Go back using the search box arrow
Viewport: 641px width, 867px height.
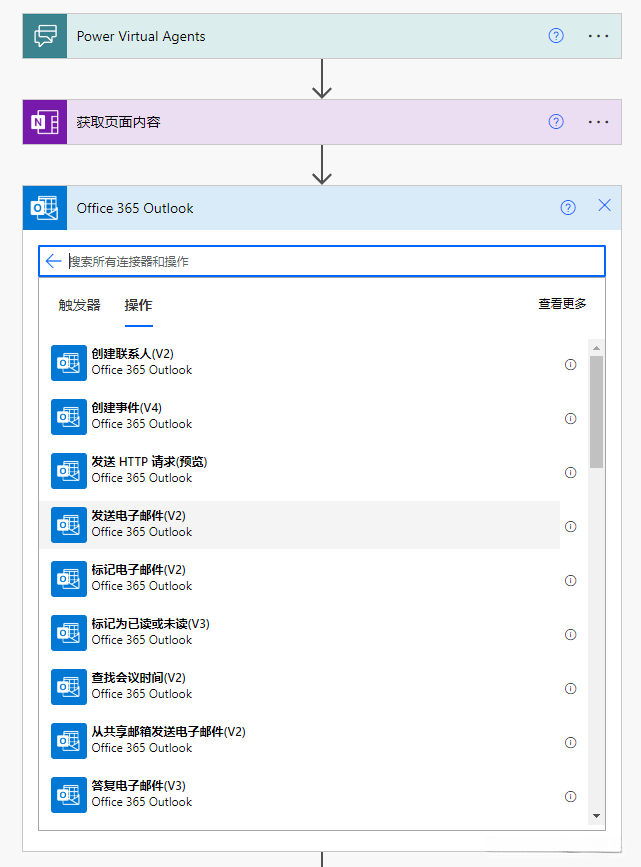[x=54, y=261]
